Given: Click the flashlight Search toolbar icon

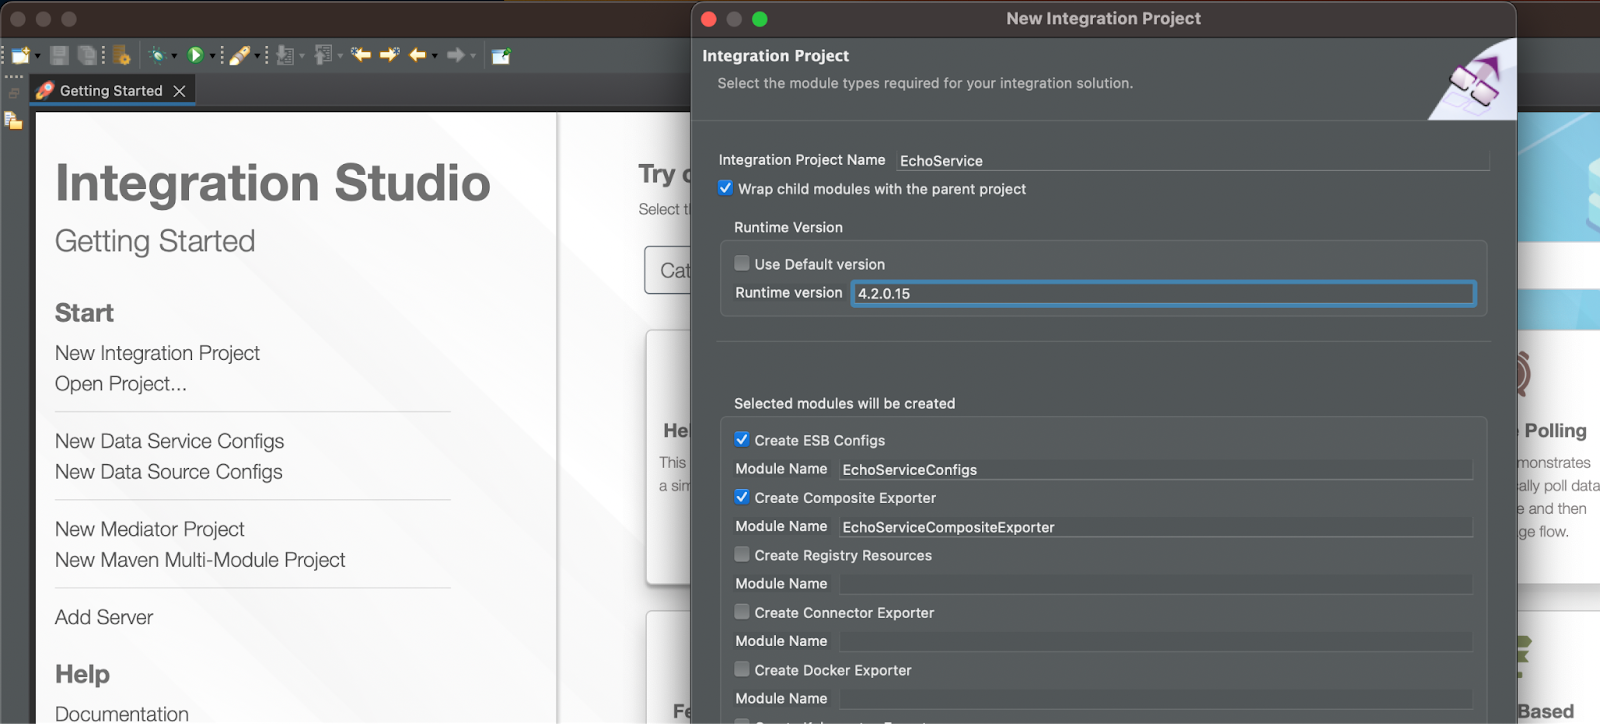Looking at the screenshot, I should (239, 56).
